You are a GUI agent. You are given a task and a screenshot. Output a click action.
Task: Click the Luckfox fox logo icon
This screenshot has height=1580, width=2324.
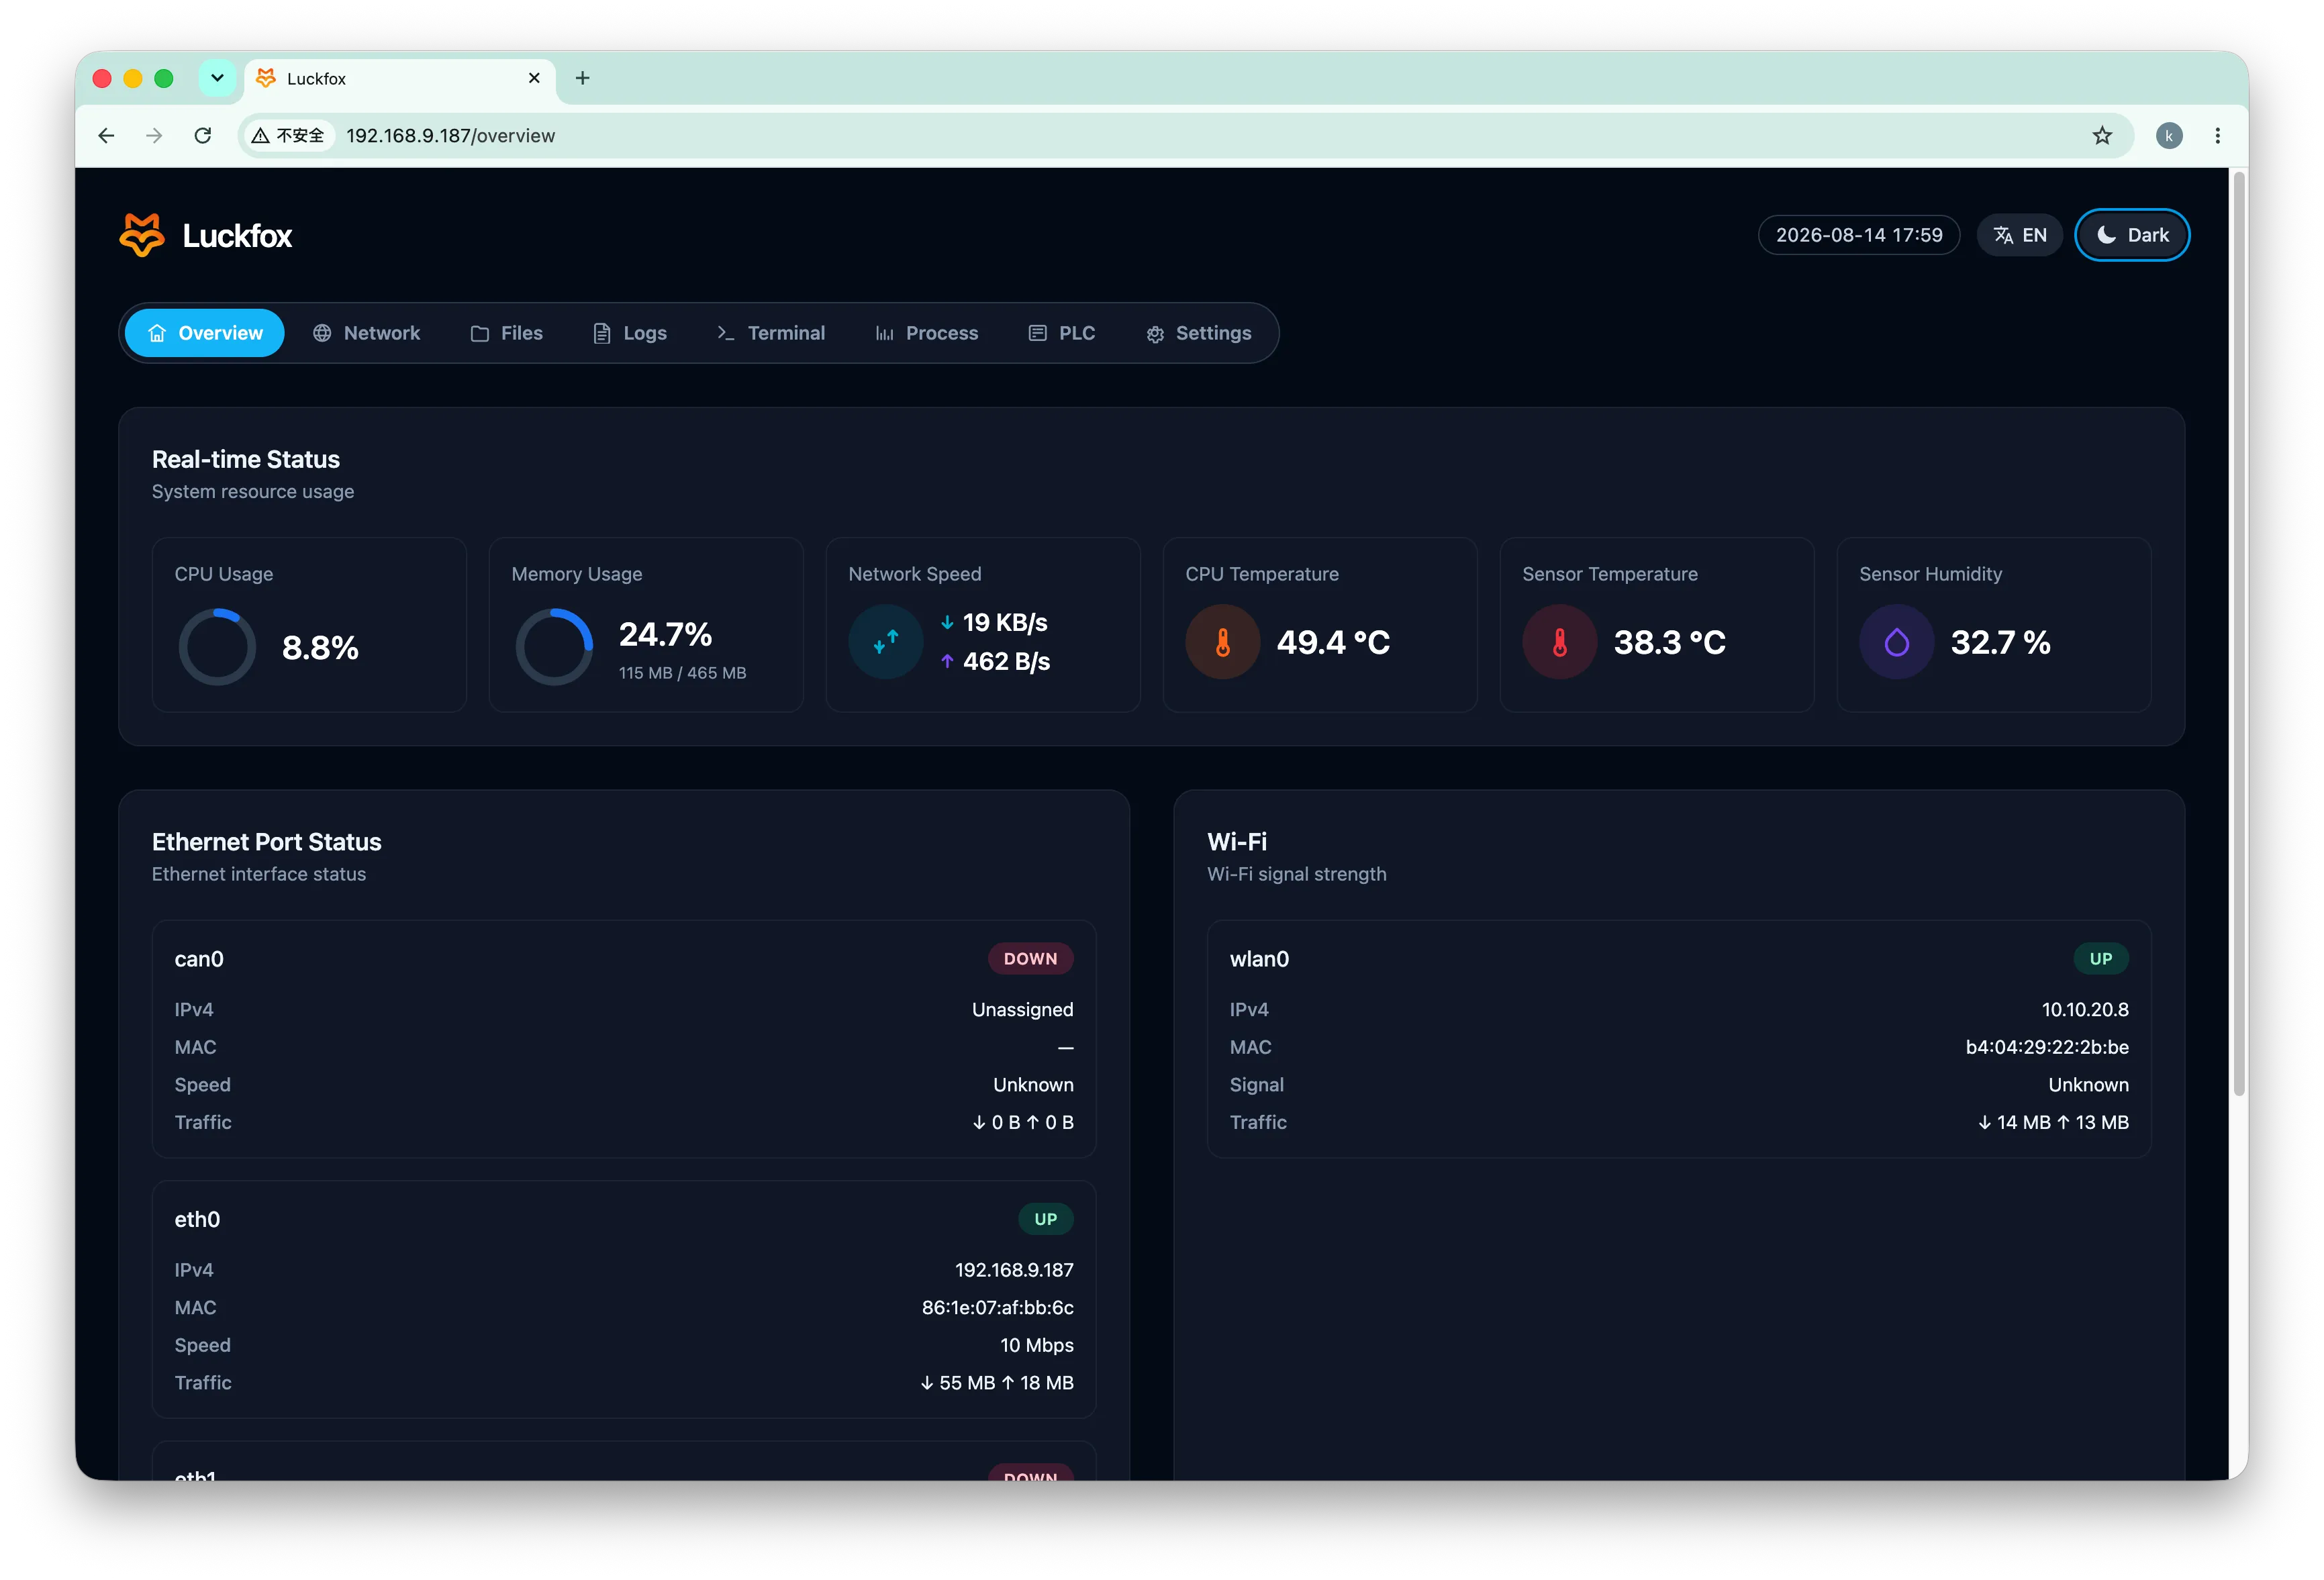pyautogui.click(x=142, y=235)
